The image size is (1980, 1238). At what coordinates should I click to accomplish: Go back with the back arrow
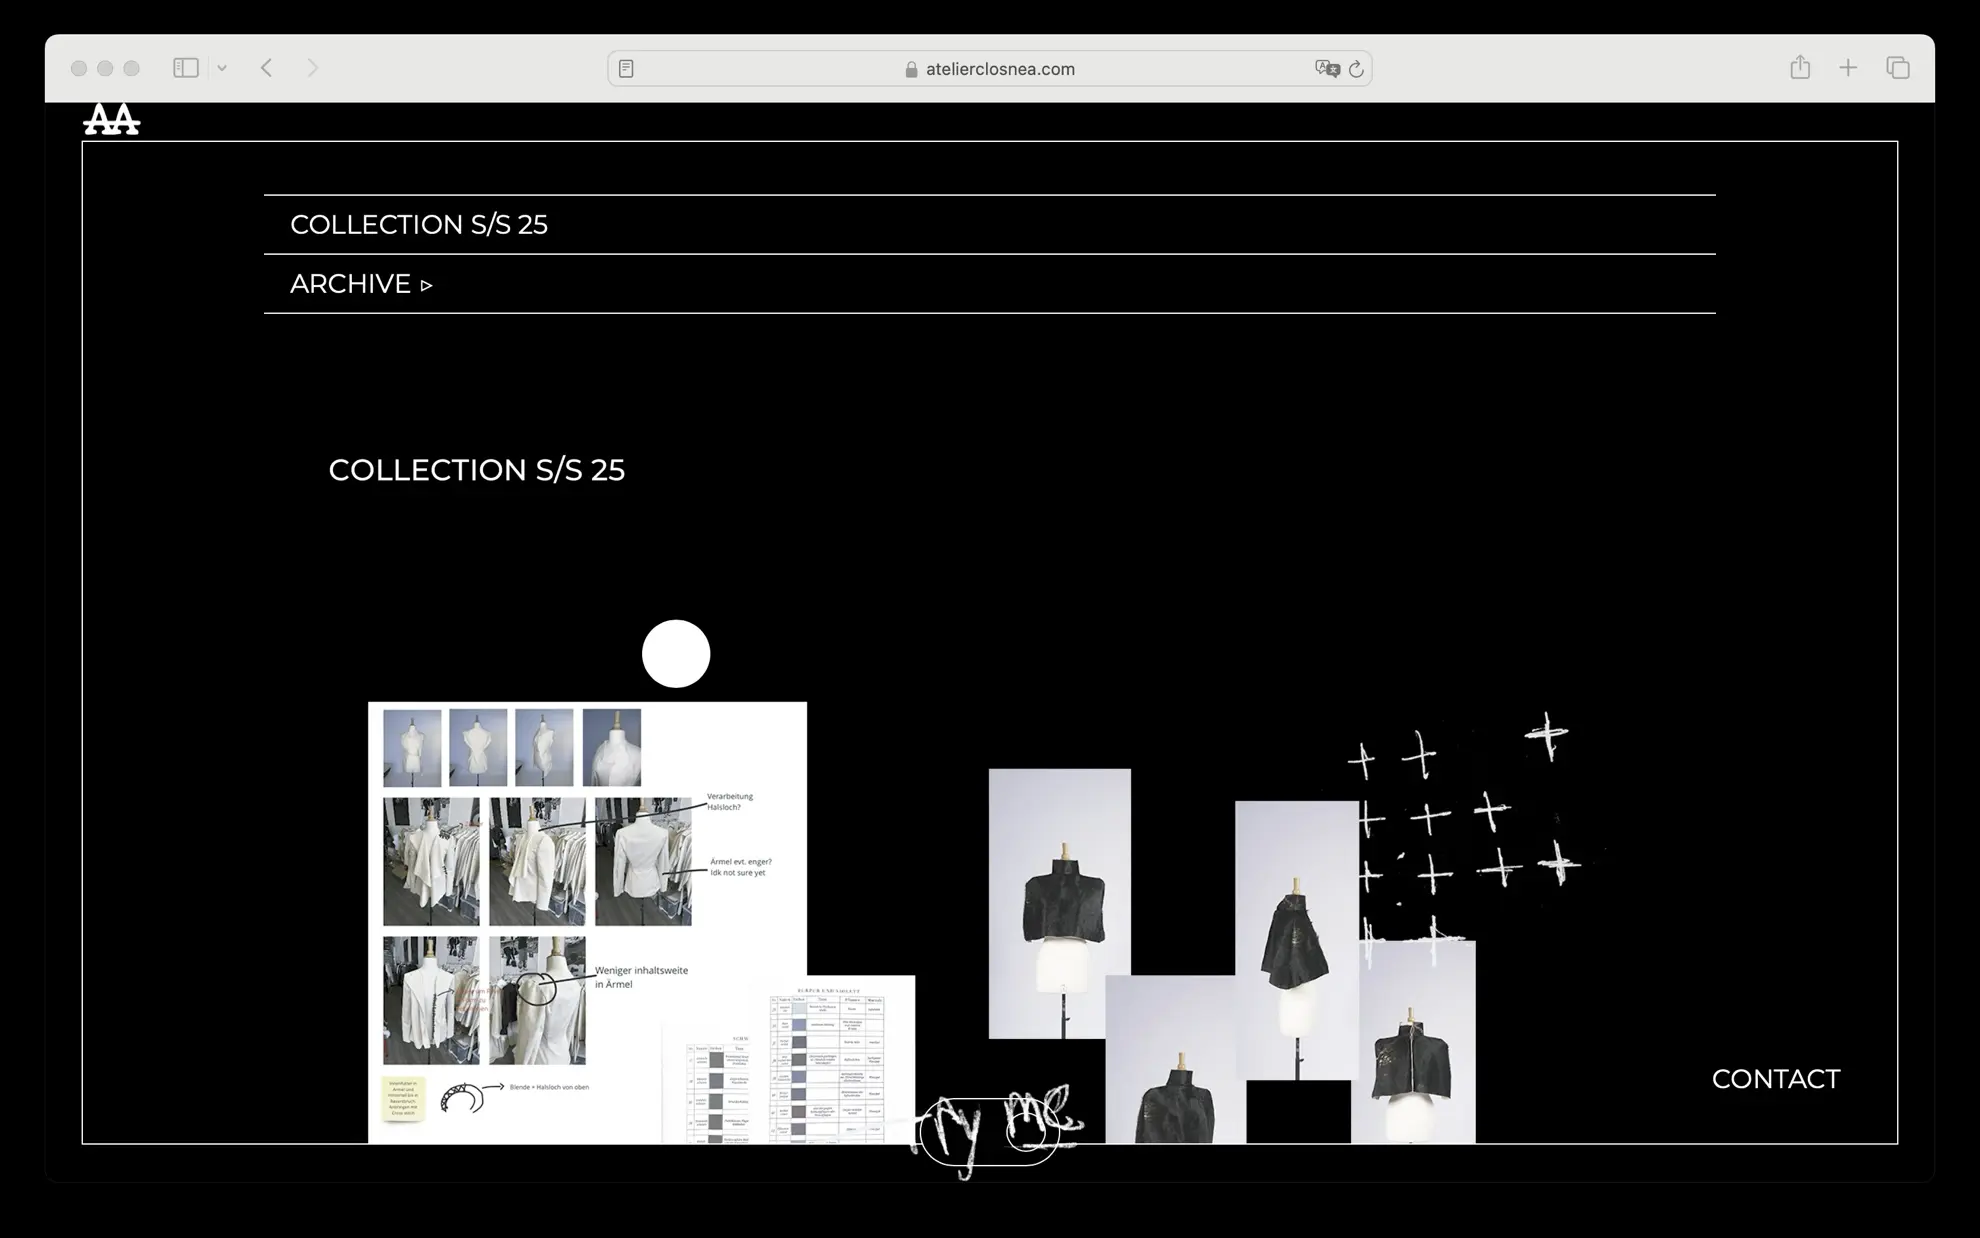click(266, 68)
